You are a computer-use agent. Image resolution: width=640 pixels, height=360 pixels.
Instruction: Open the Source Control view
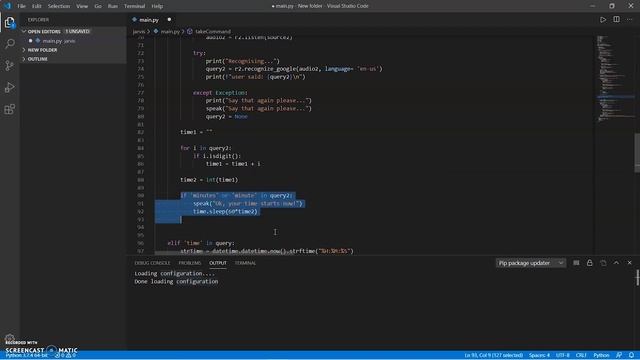click(x=9, y=65)
